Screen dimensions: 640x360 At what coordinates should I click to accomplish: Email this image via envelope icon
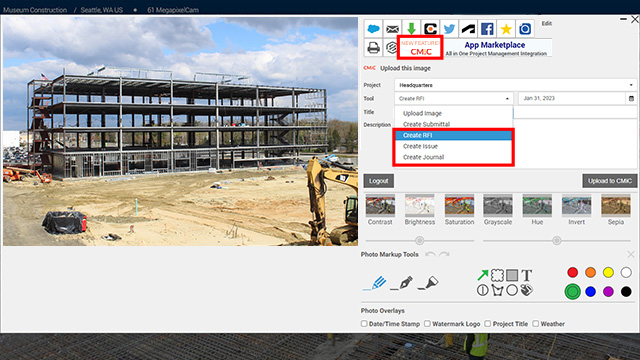(392, 29)
